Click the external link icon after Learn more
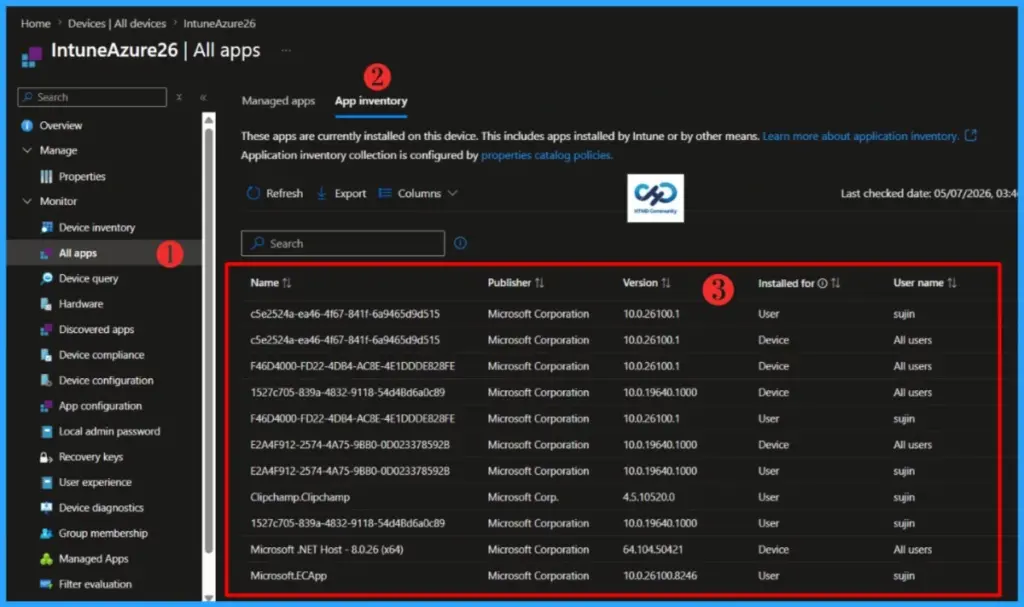 971,135
